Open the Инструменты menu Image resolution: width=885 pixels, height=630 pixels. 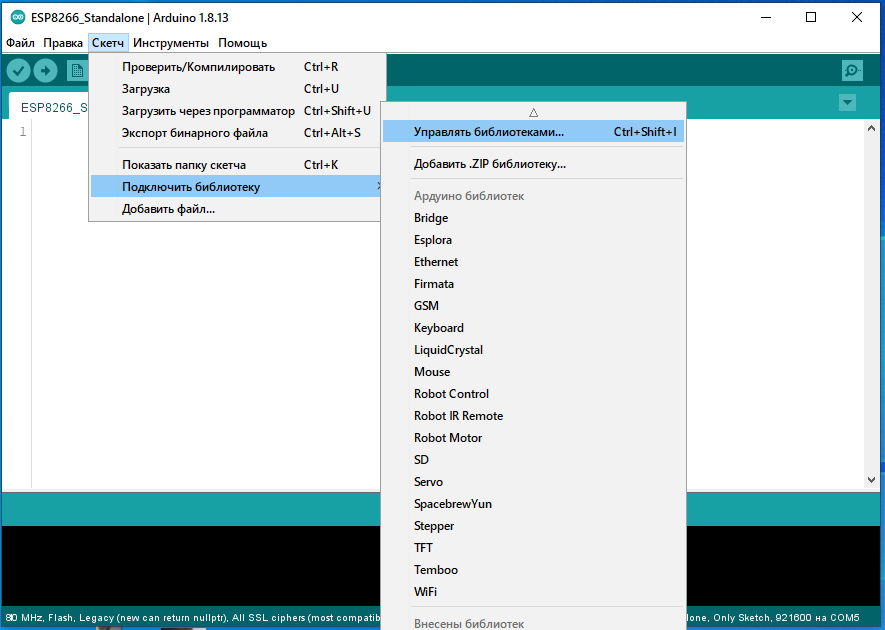pos(171,43)
